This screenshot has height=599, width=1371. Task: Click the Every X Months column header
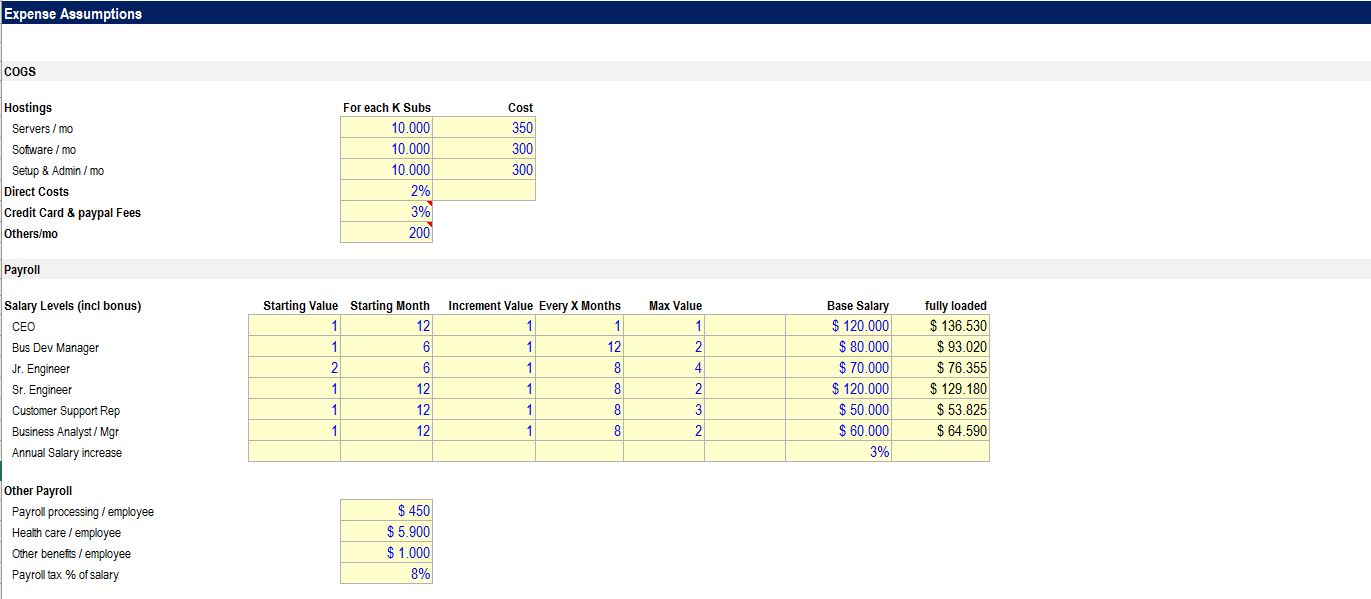click(x=580, y=306)
